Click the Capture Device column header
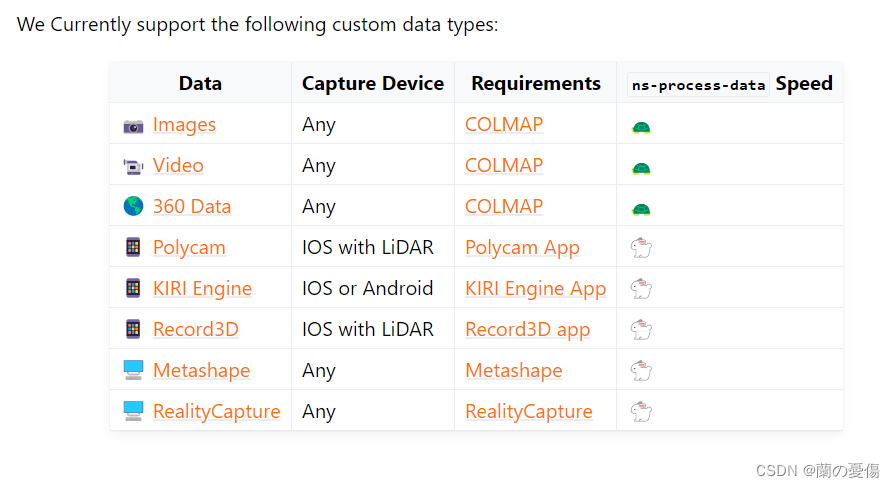The height and width of the screenshot is (488, 895). tap(373, 83)
